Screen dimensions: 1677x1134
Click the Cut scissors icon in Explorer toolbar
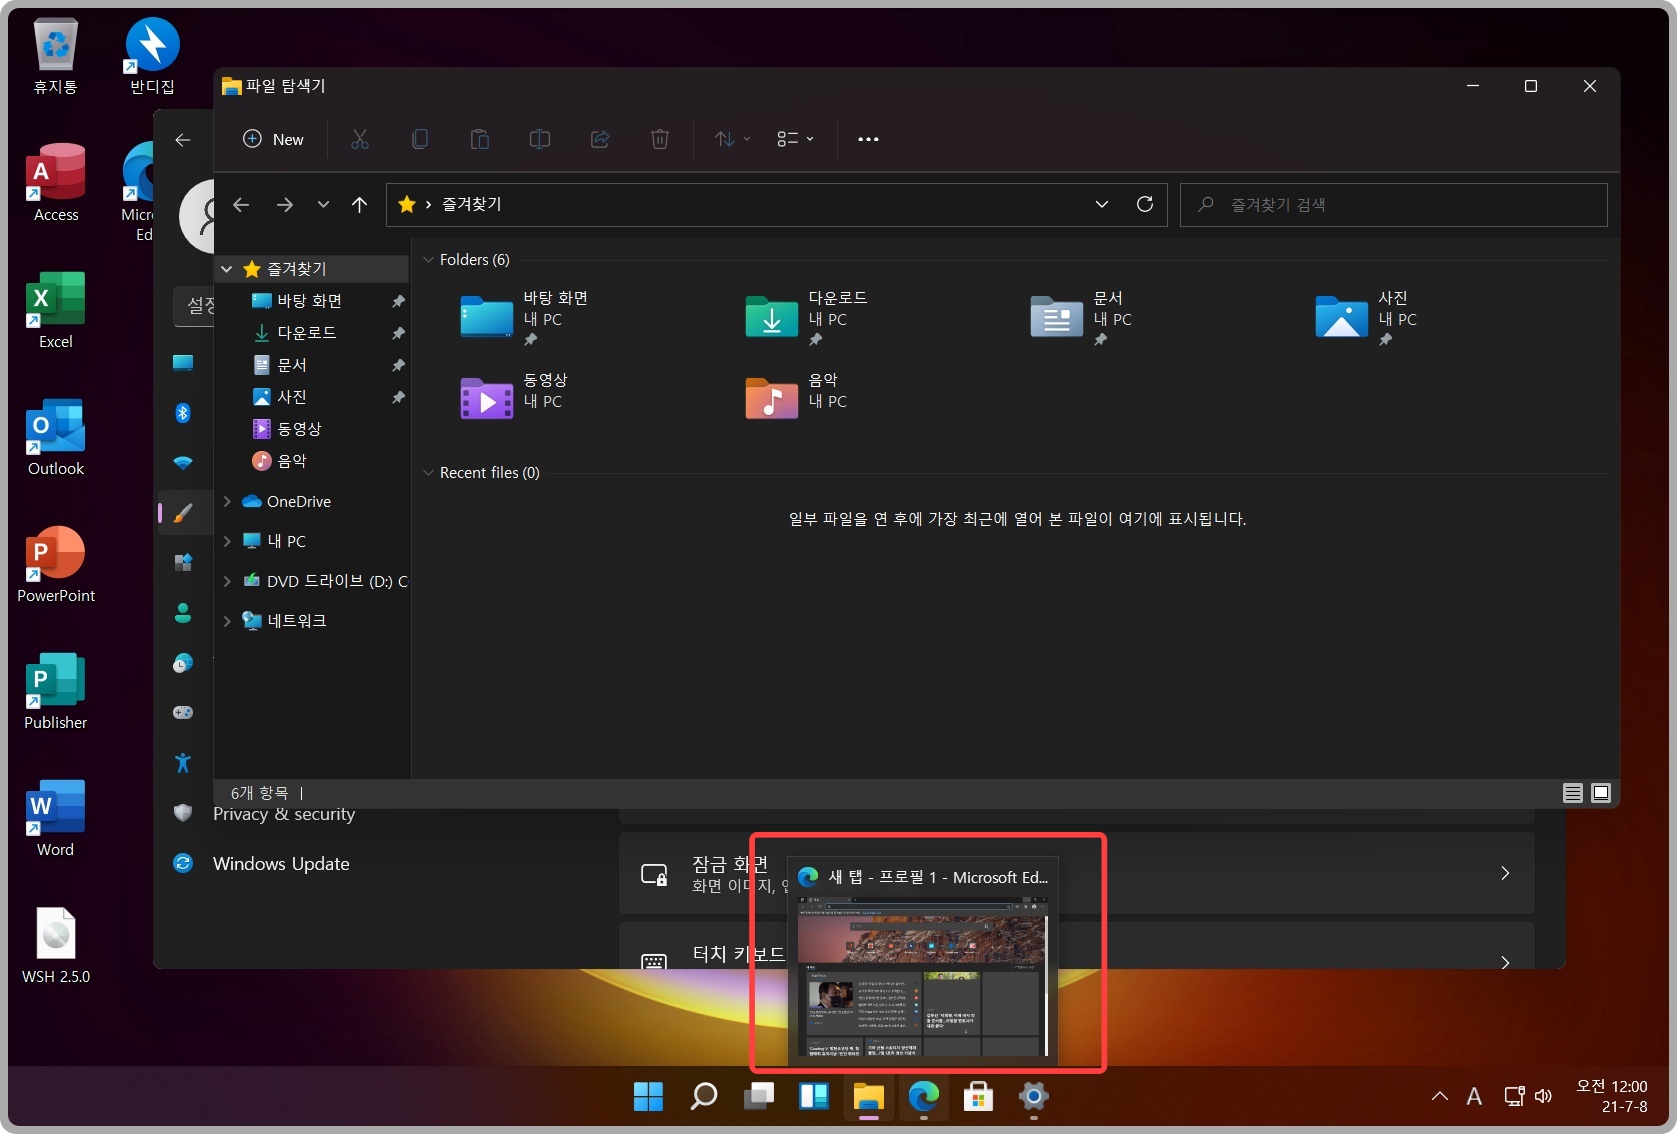(360, 139)
